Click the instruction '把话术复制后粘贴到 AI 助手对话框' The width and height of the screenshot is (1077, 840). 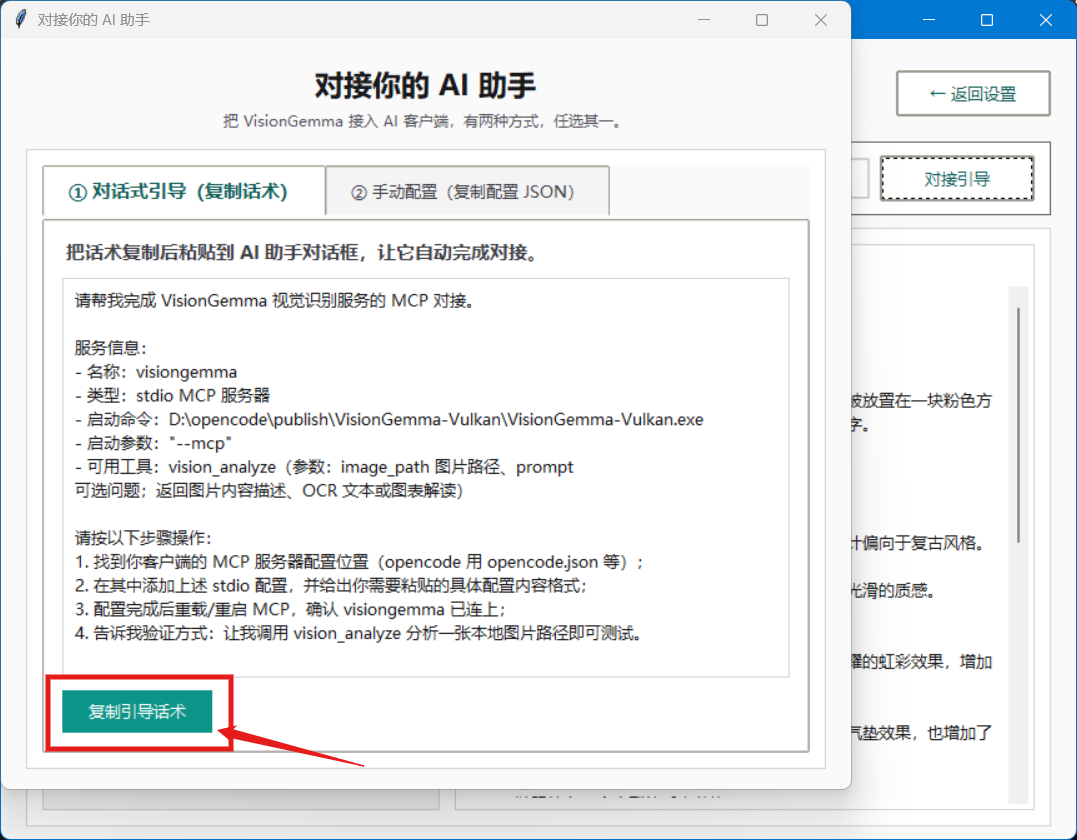302,253
